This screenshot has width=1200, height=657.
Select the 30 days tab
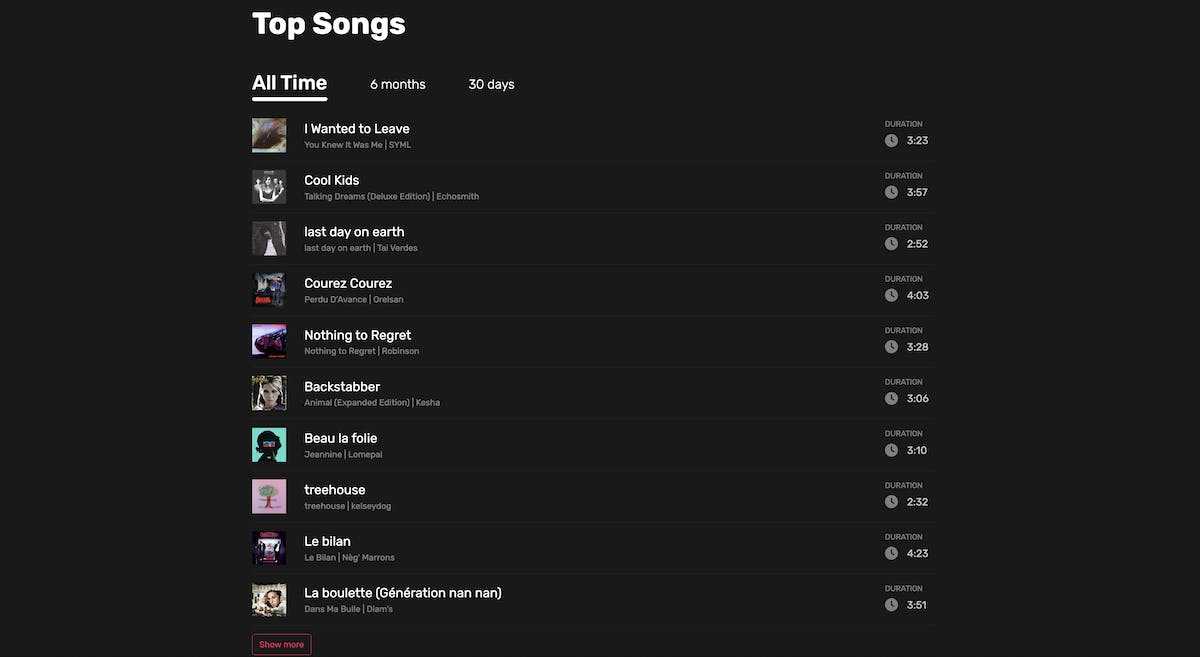pyautogui.click(x=491, y=85)
